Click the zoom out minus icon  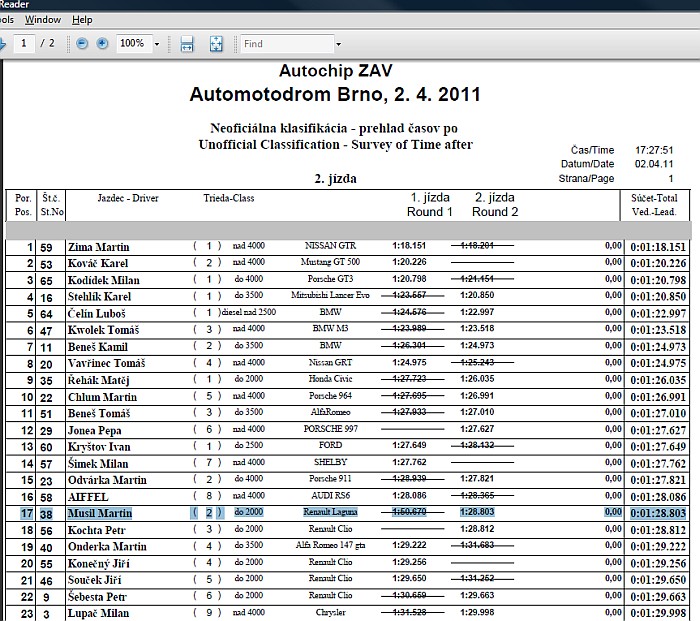[x=80, y=44]
